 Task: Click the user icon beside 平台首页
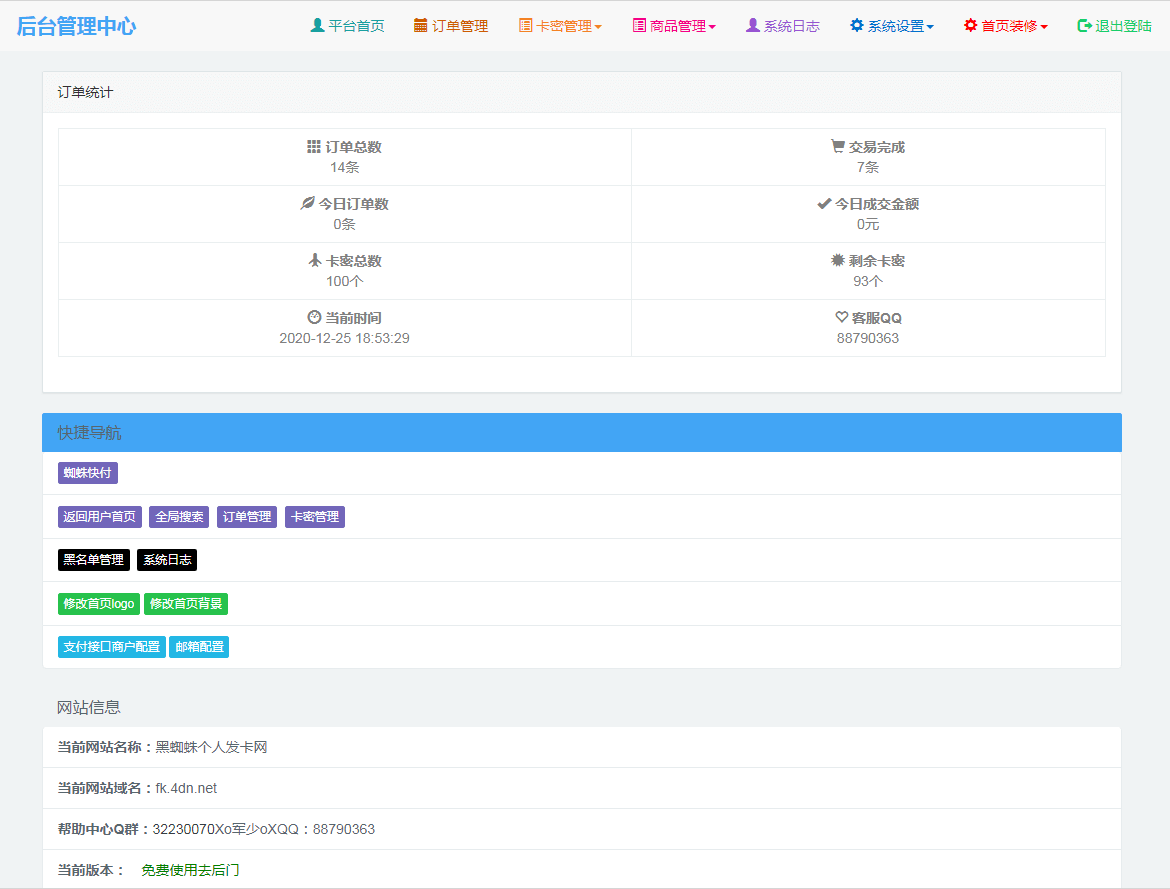[x=317, y=26]
